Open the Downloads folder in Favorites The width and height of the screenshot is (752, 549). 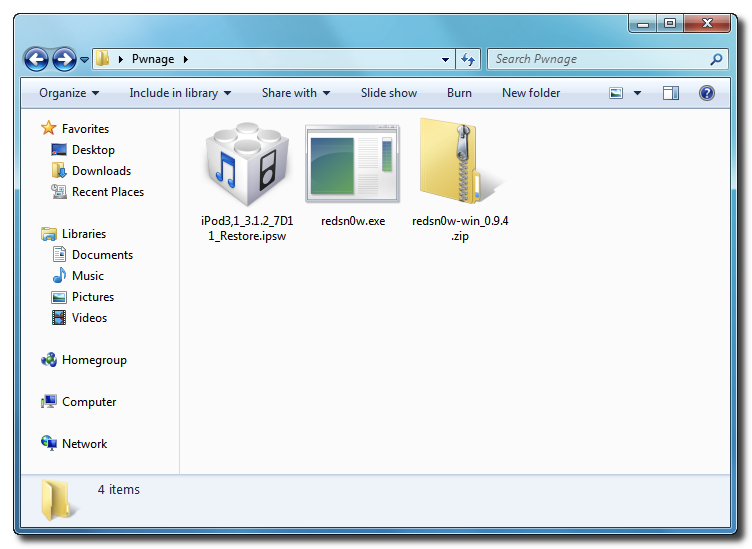(101, 171)
